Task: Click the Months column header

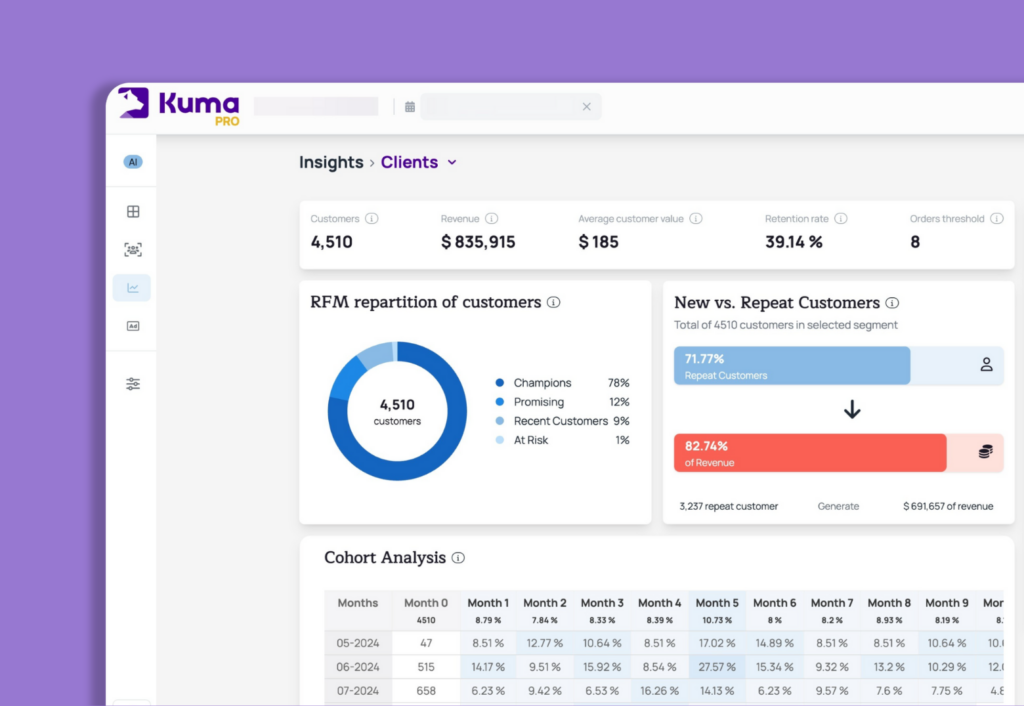Action: (x=358, y=610)
